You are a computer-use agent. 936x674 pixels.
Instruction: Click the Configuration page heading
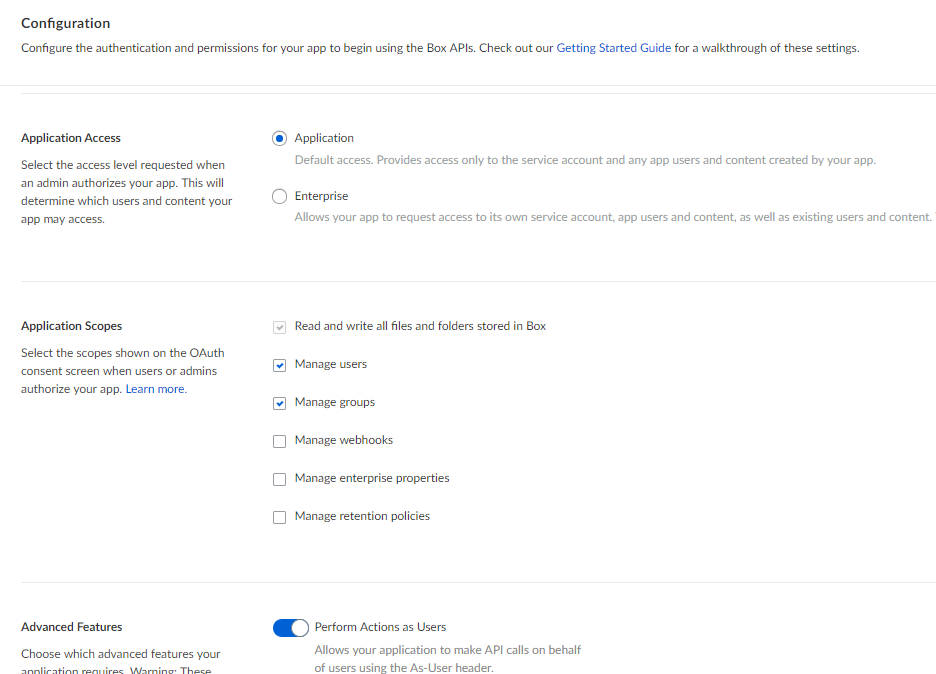coord(65,22)
